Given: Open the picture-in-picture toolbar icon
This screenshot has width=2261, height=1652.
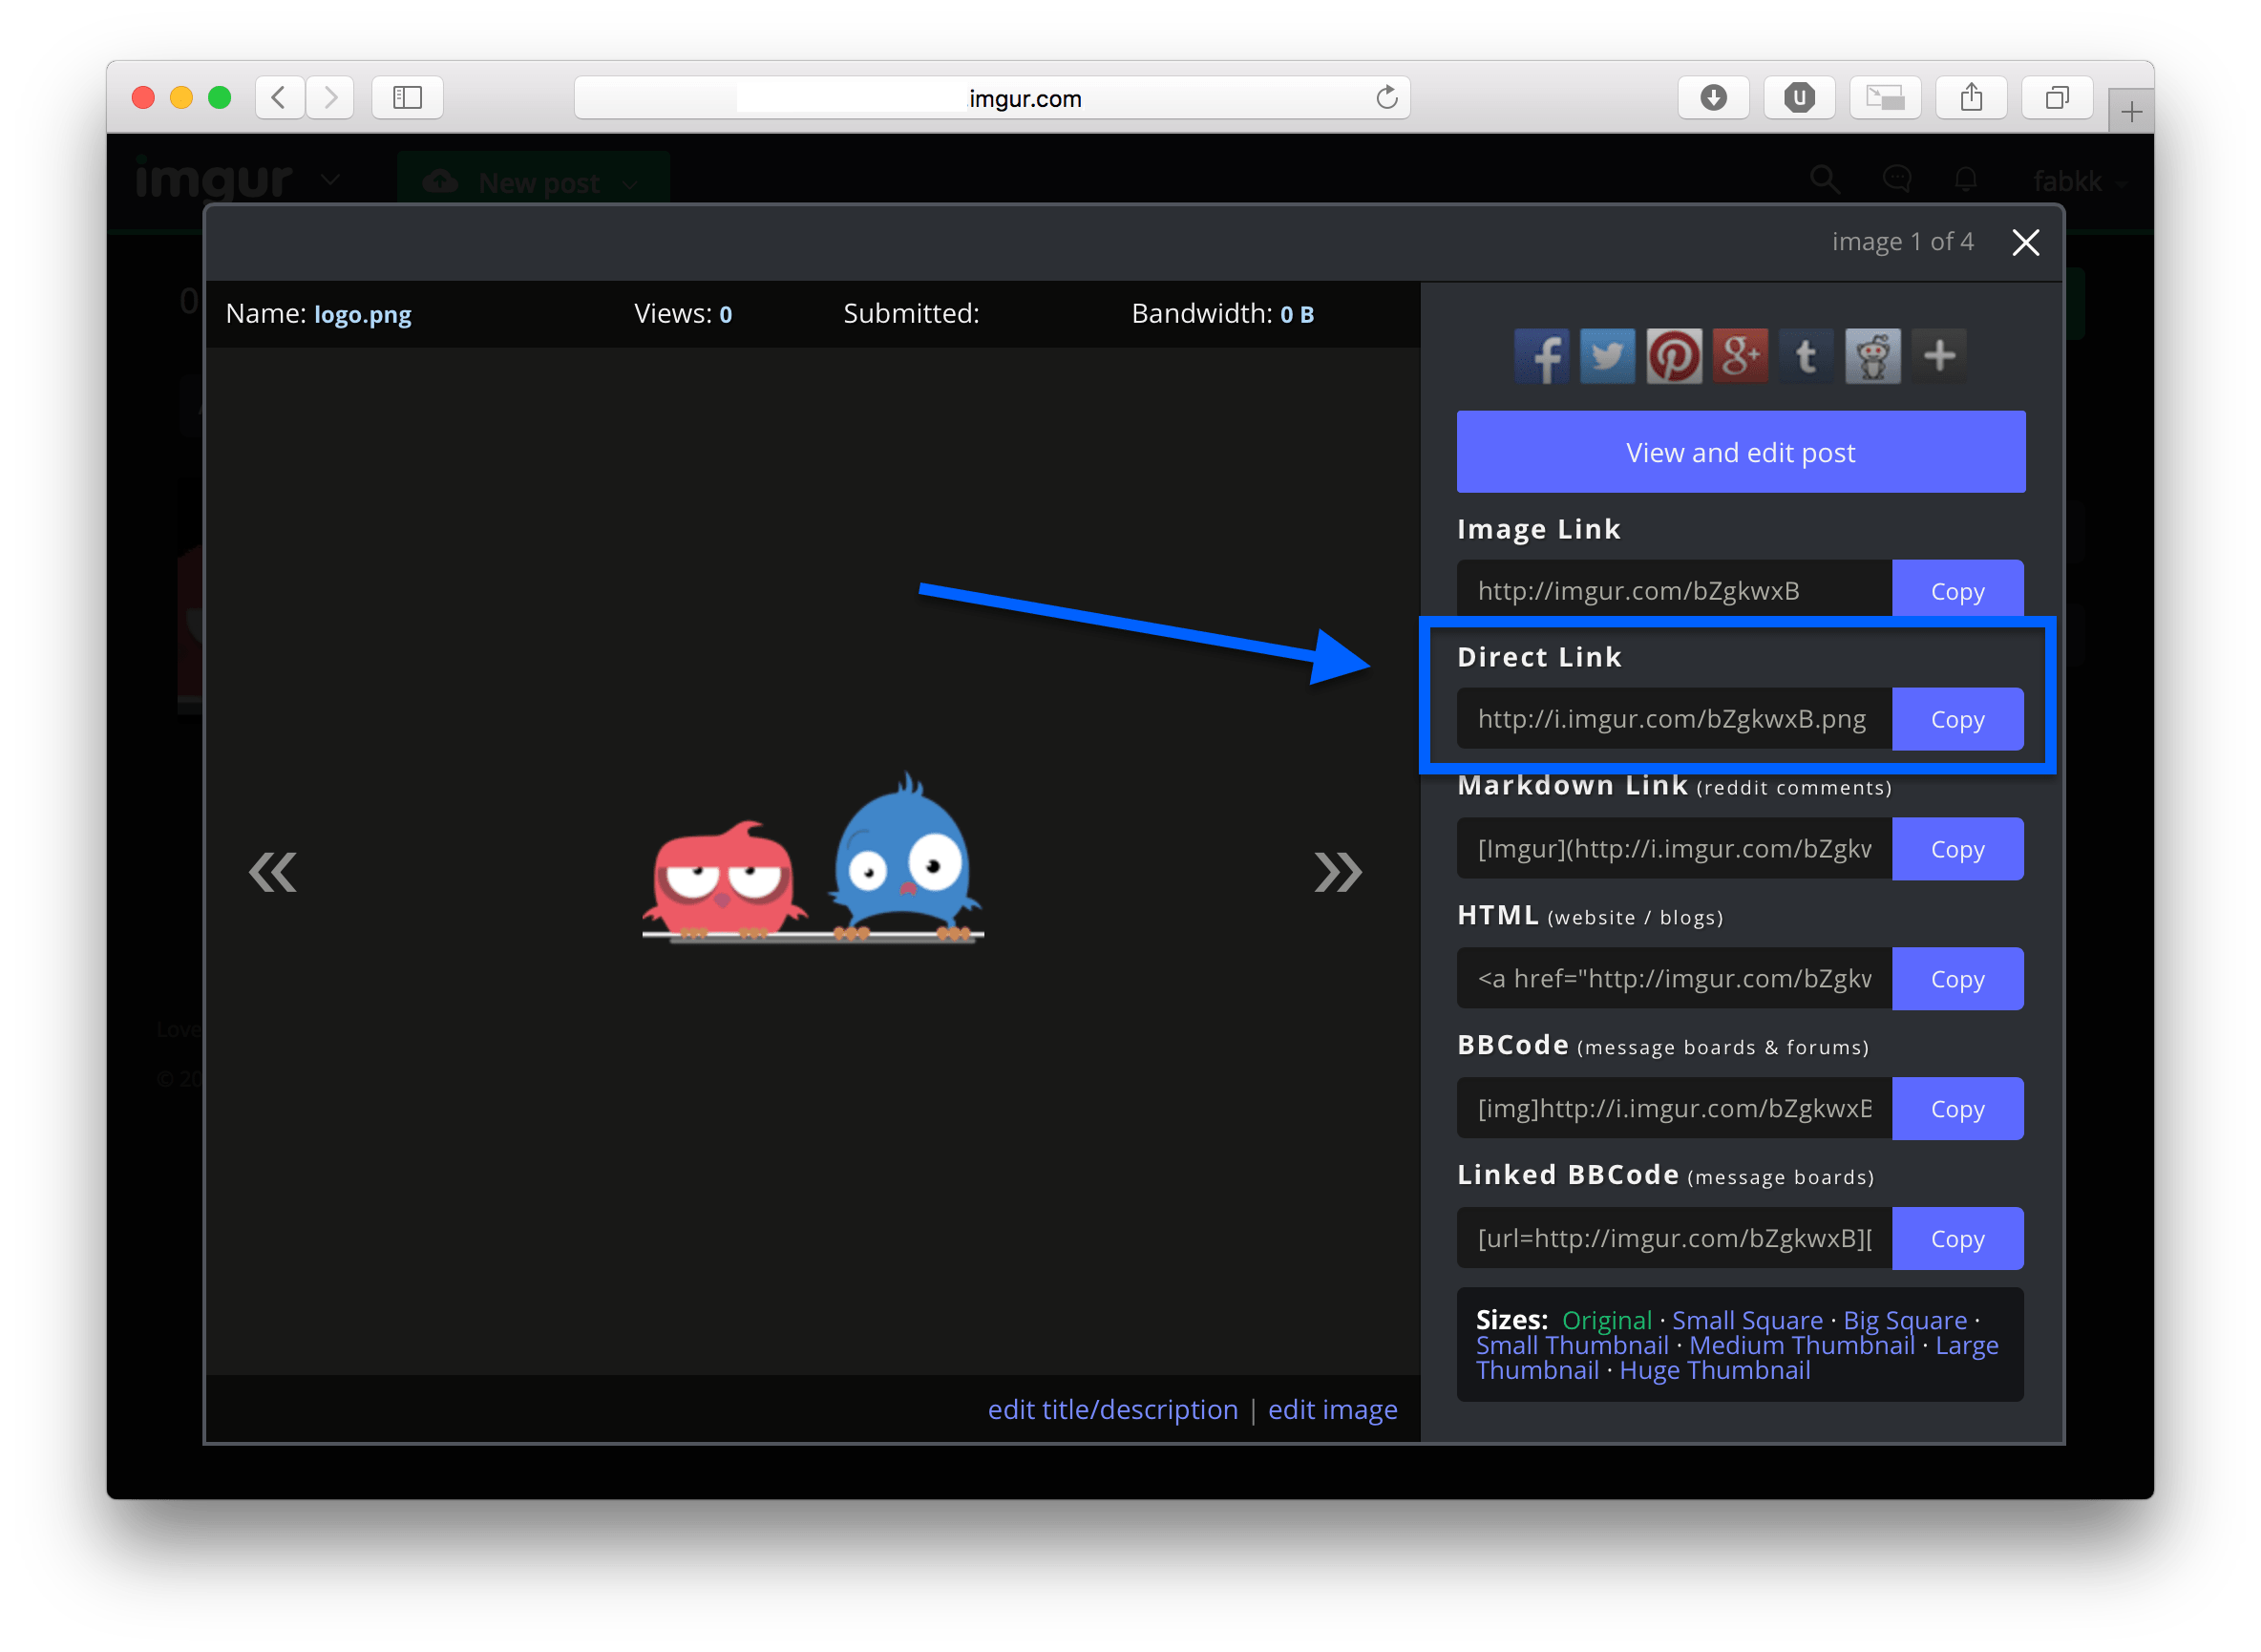Looking at the screenshot, I should coord(1885,97).
